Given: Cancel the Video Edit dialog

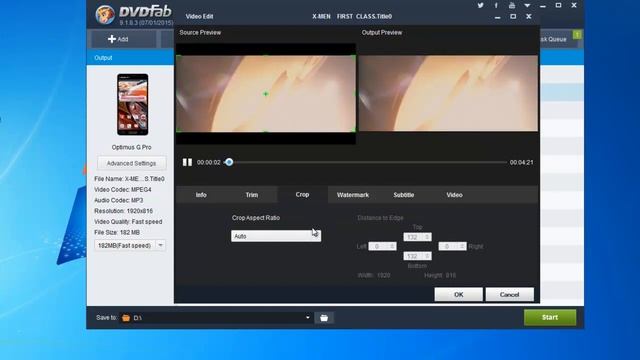Looking at the screenshot, I should point(509,294).
